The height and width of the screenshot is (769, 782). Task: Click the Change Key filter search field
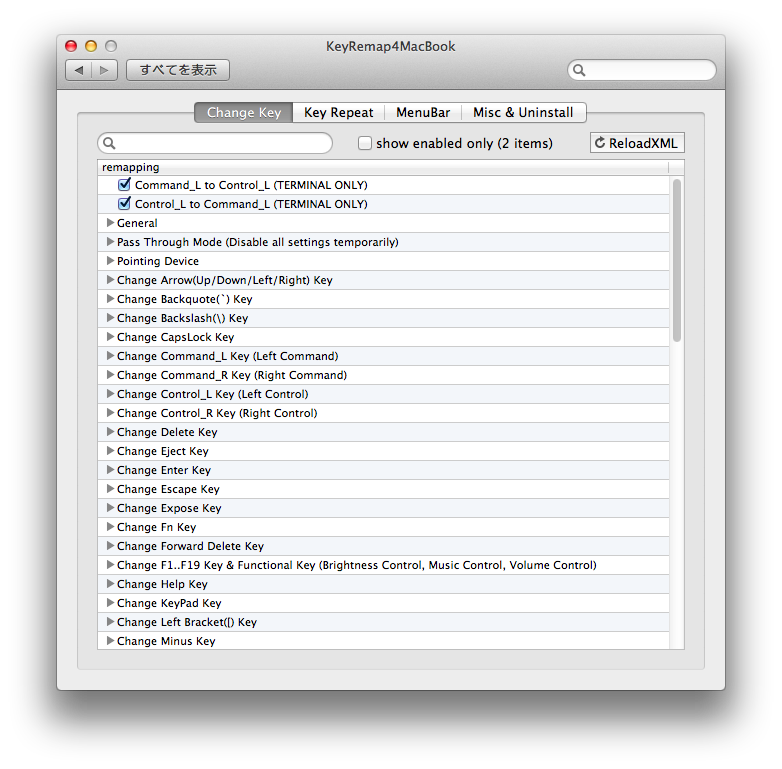(x=215, y=144)
